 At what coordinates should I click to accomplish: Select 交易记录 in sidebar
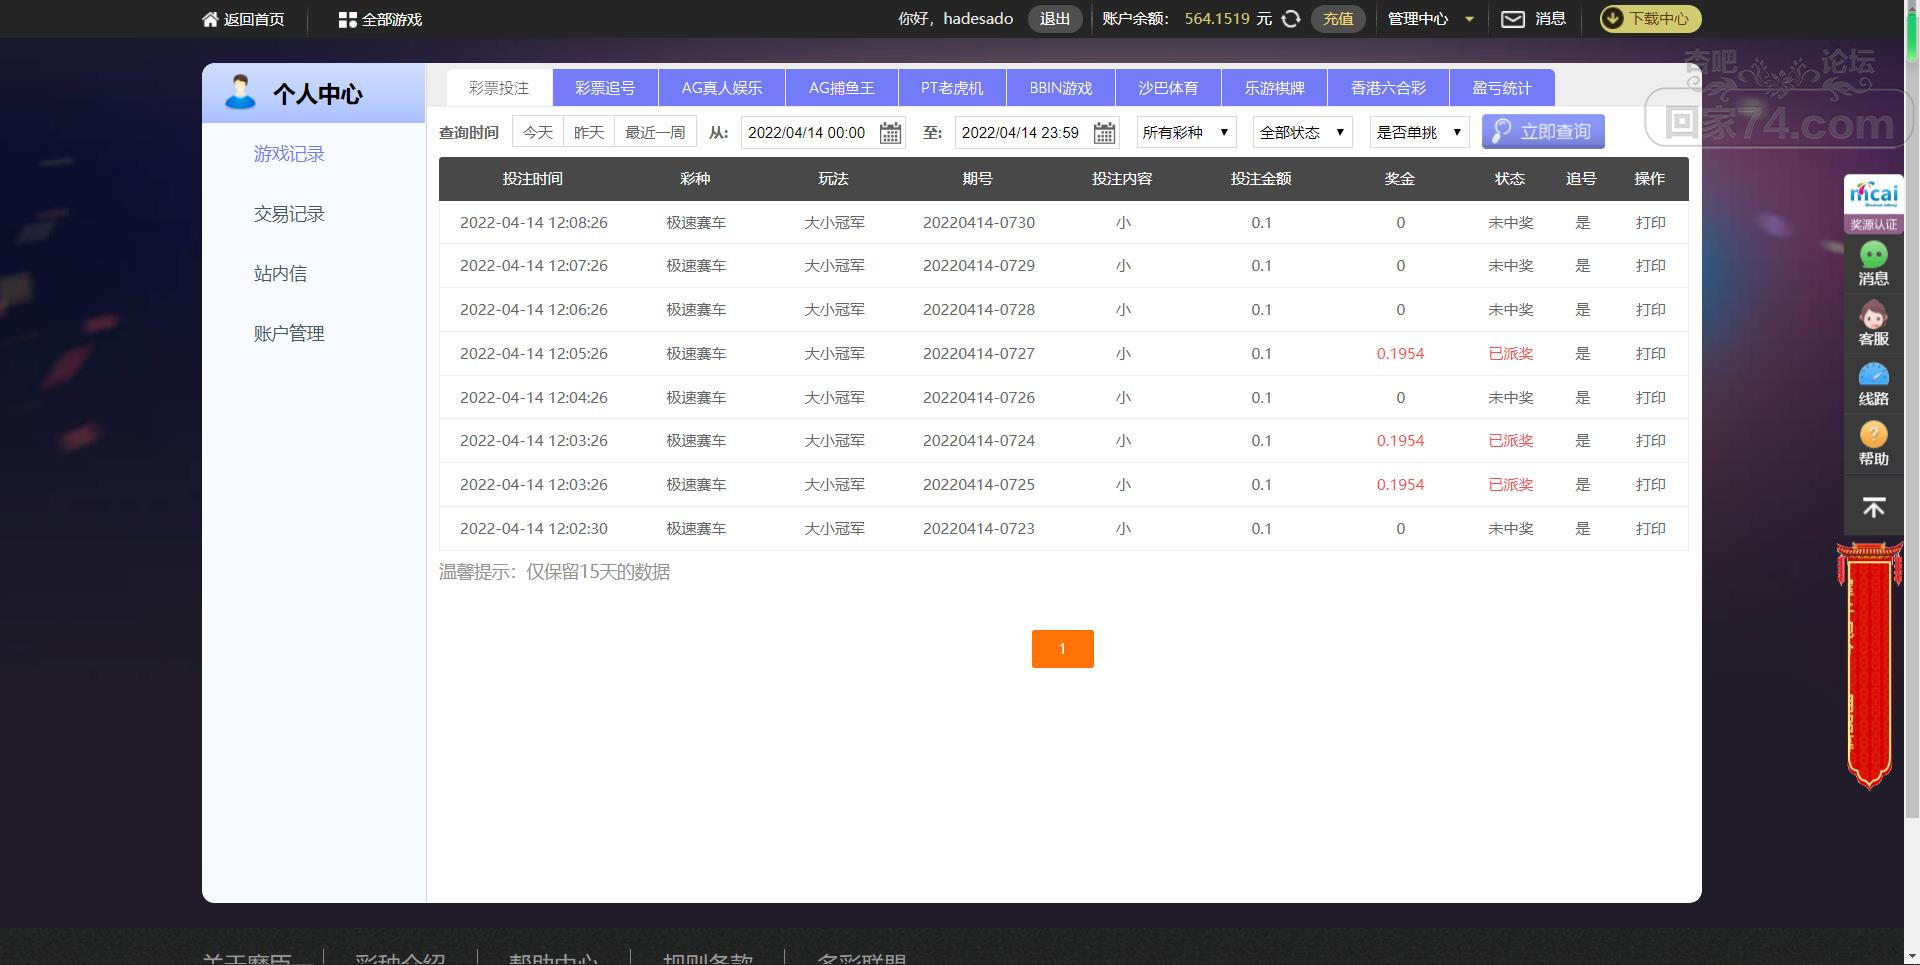[289, 214]
